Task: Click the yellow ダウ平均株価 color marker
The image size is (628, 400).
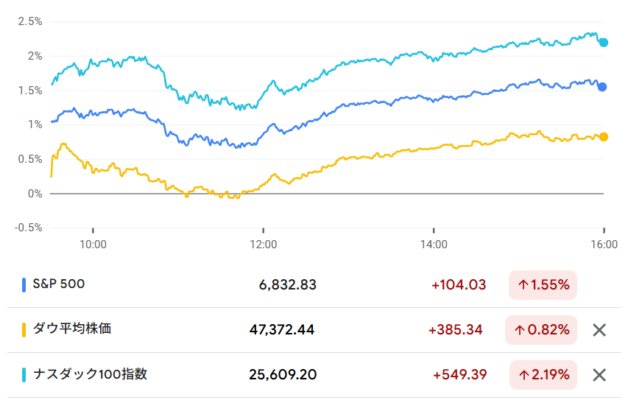Action: click(x=24, y=330)
